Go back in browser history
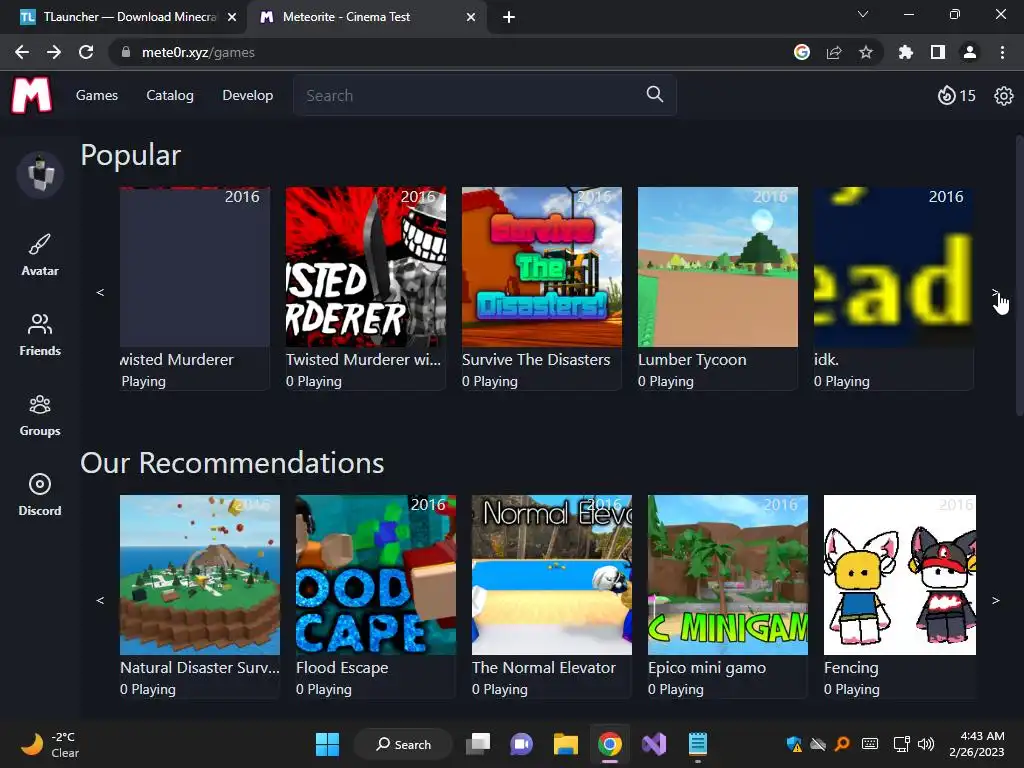1024x768 pixels. click(22, 52)
